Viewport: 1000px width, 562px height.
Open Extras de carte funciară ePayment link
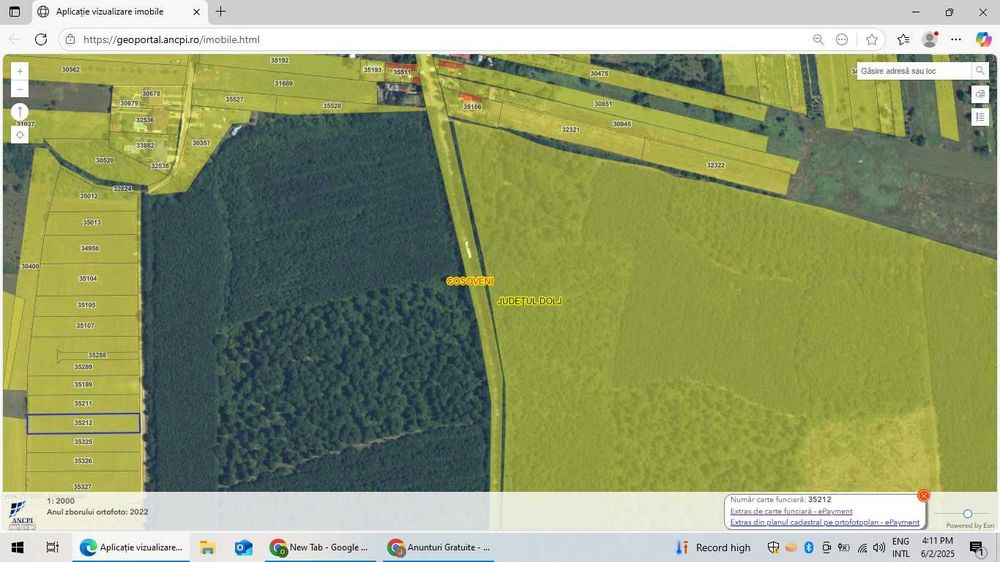click(791, 511)
